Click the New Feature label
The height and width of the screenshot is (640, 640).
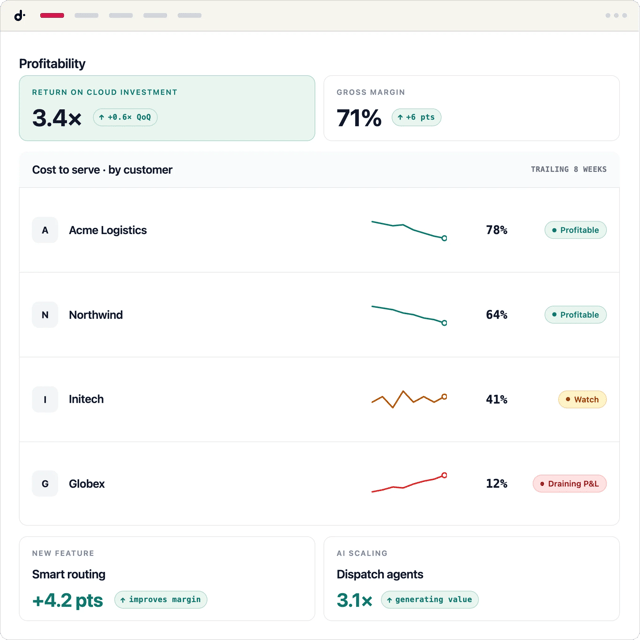pyautogui.click(x=63, y=553)
